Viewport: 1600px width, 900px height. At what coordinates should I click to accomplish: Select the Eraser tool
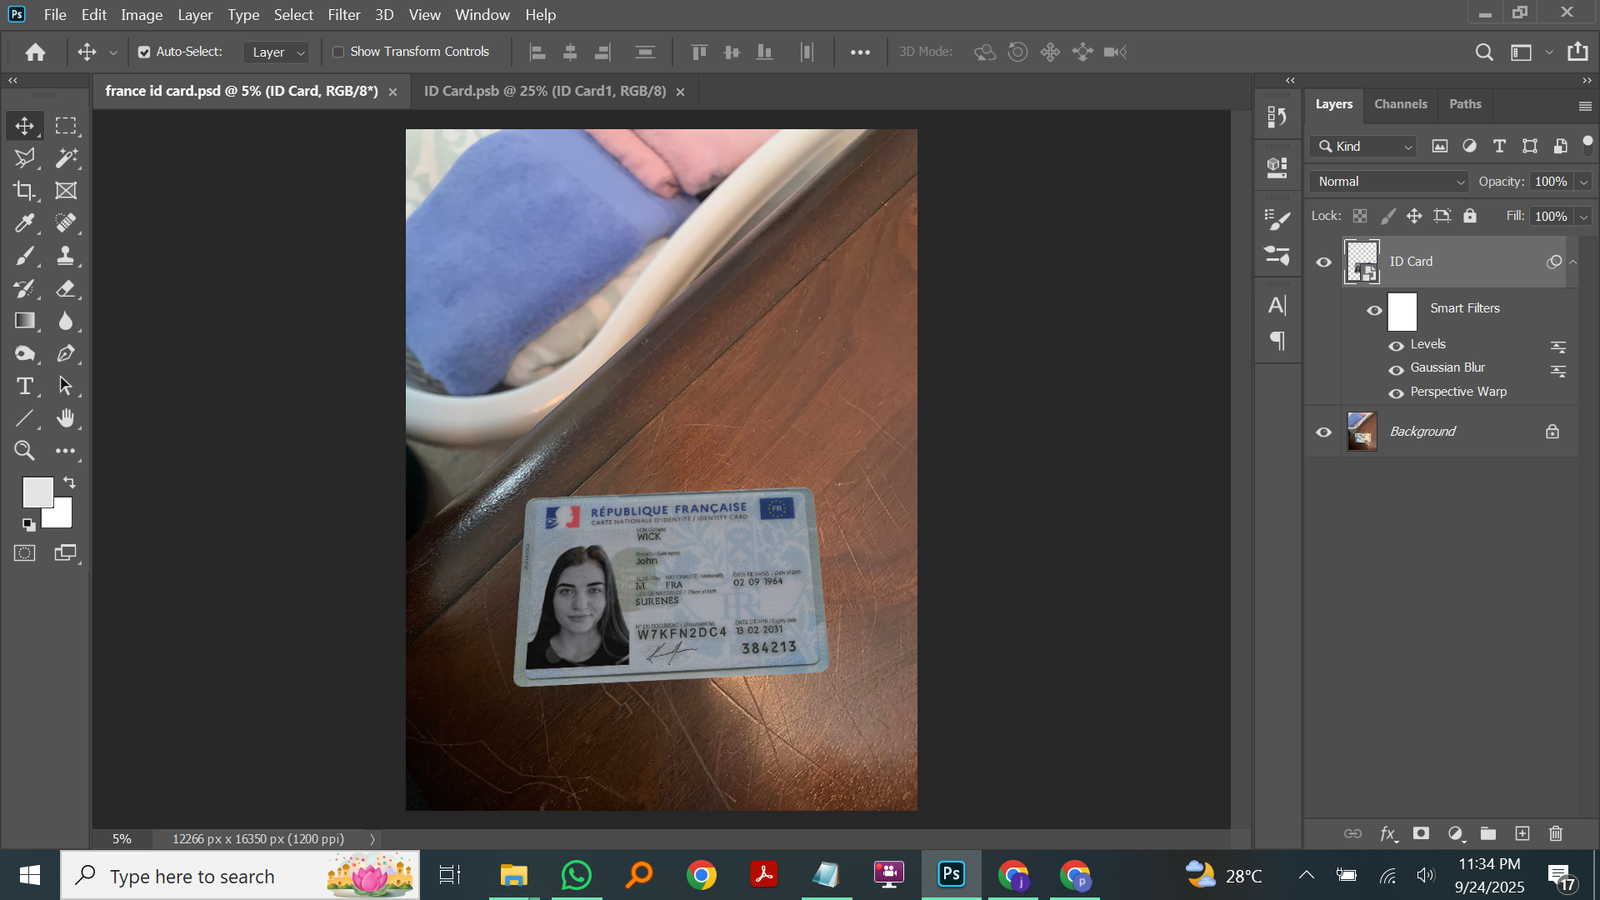click(x=66, y=289)
